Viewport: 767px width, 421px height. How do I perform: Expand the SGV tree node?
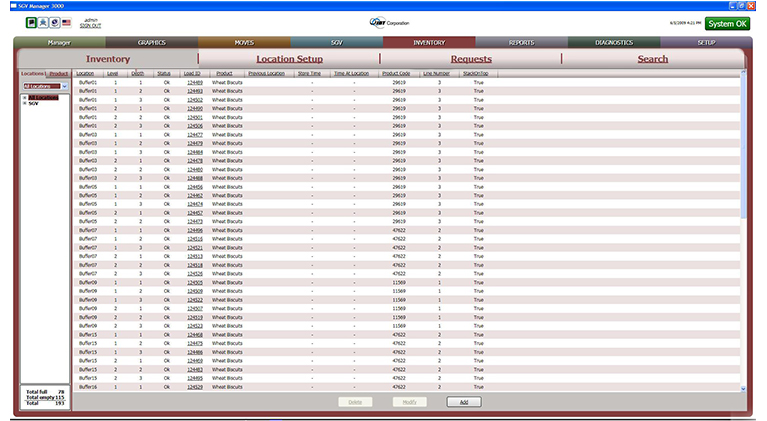24,103
